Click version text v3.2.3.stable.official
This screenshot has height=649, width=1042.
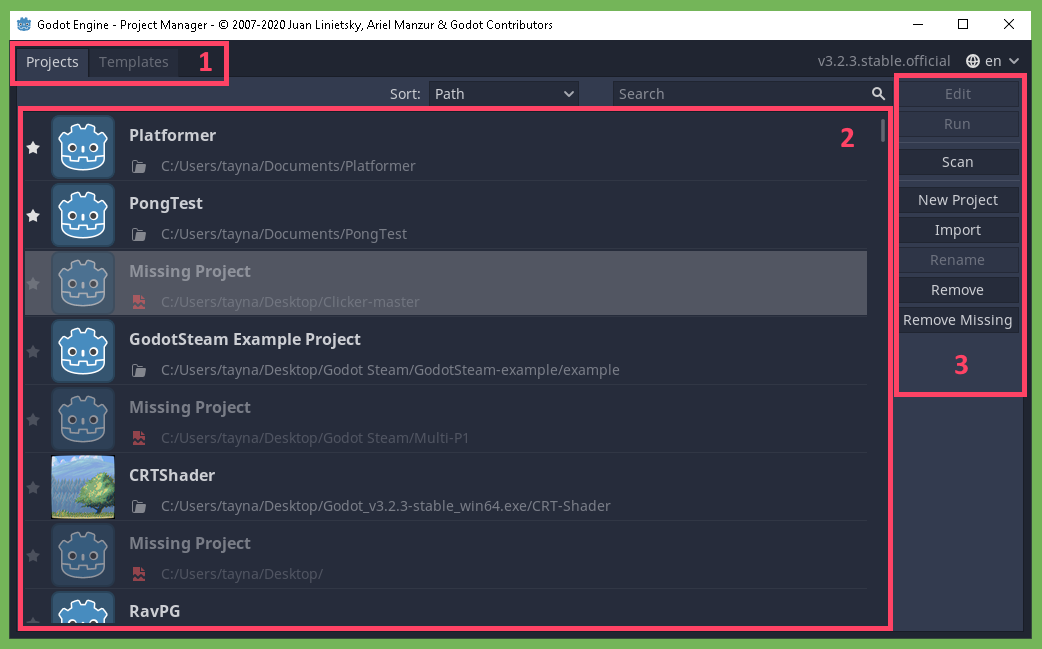[x=884, y=61]
